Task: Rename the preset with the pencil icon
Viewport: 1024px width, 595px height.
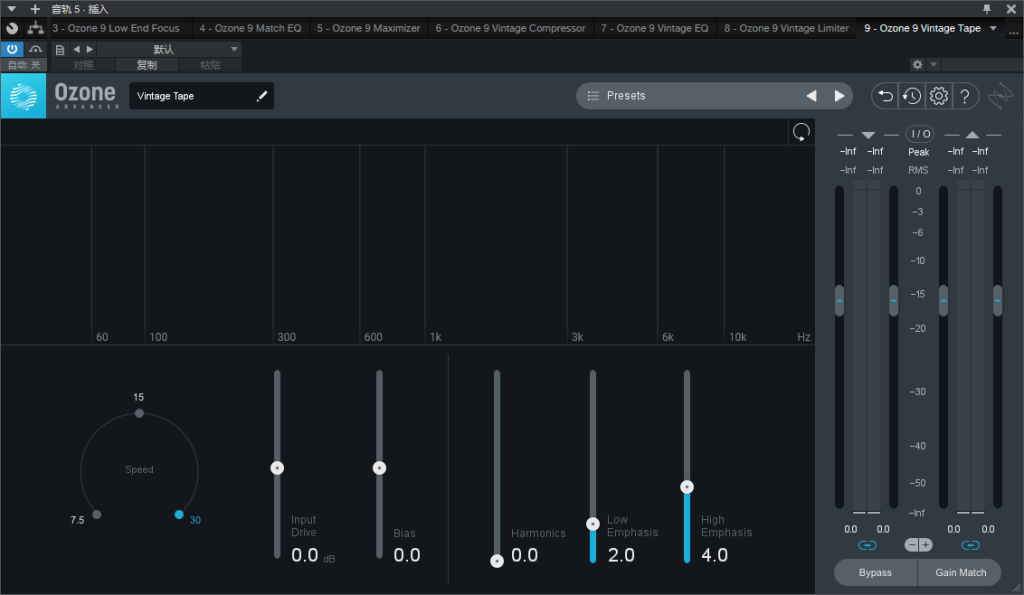Action: coord(262,96)
